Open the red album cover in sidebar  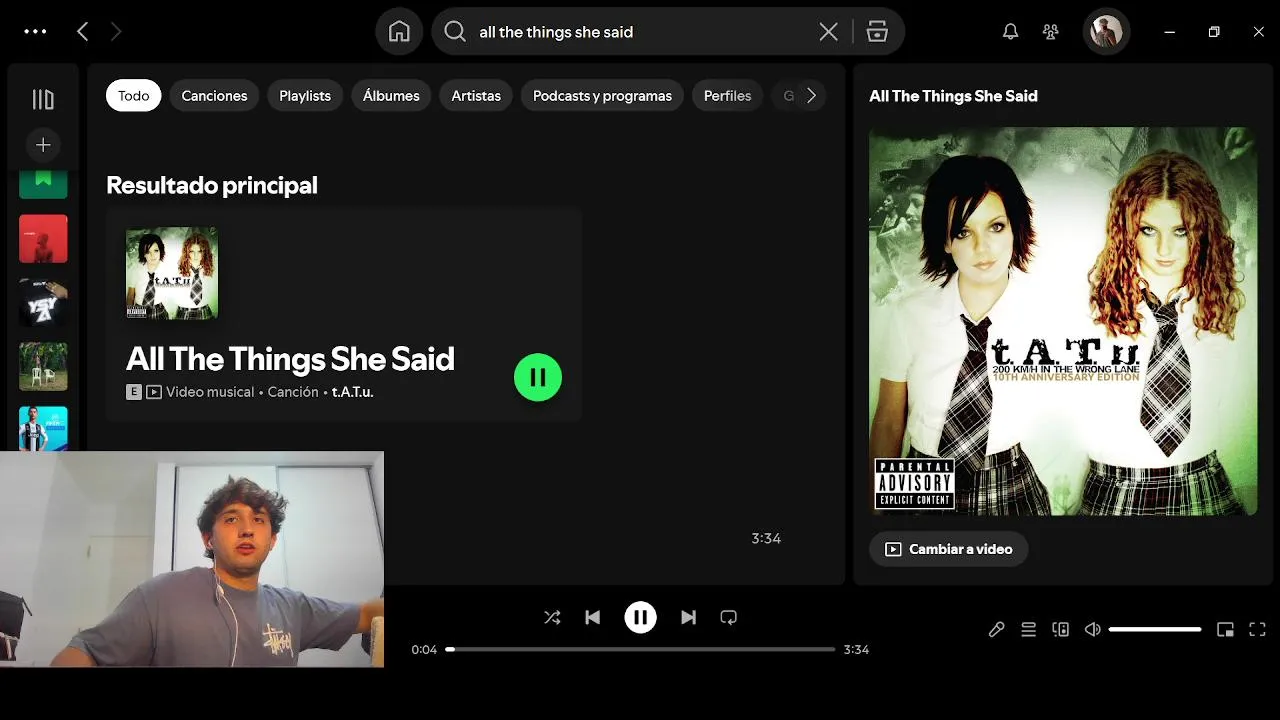pos(43,239)
